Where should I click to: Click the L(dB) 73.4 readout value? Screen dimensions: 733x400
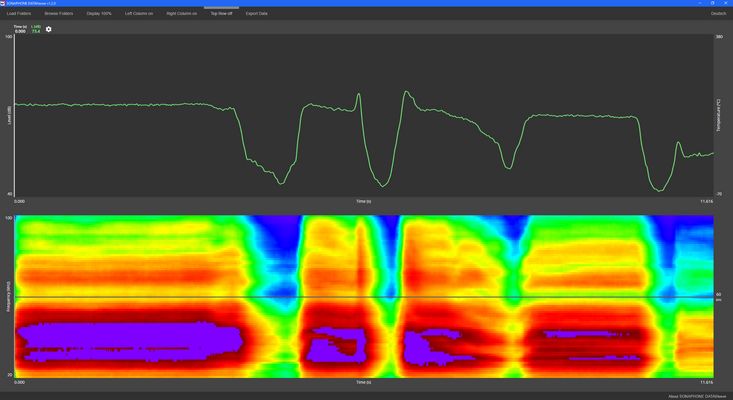[x=36, y=30]
